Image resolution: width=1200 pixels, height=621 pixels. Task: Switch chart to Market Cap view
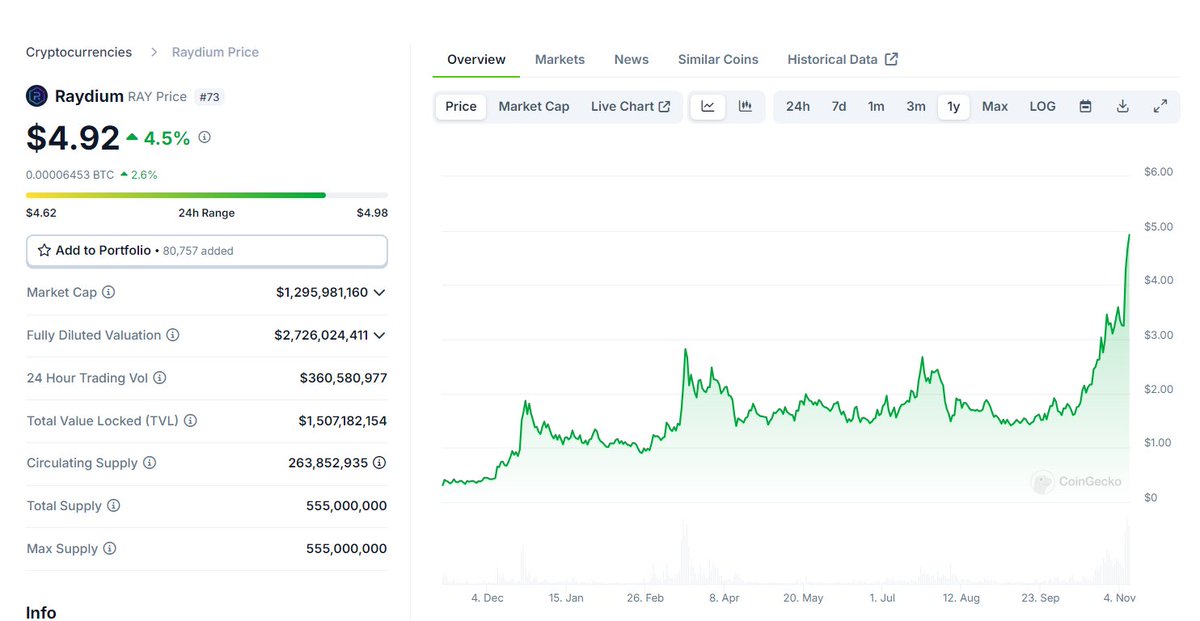[533, 106]
